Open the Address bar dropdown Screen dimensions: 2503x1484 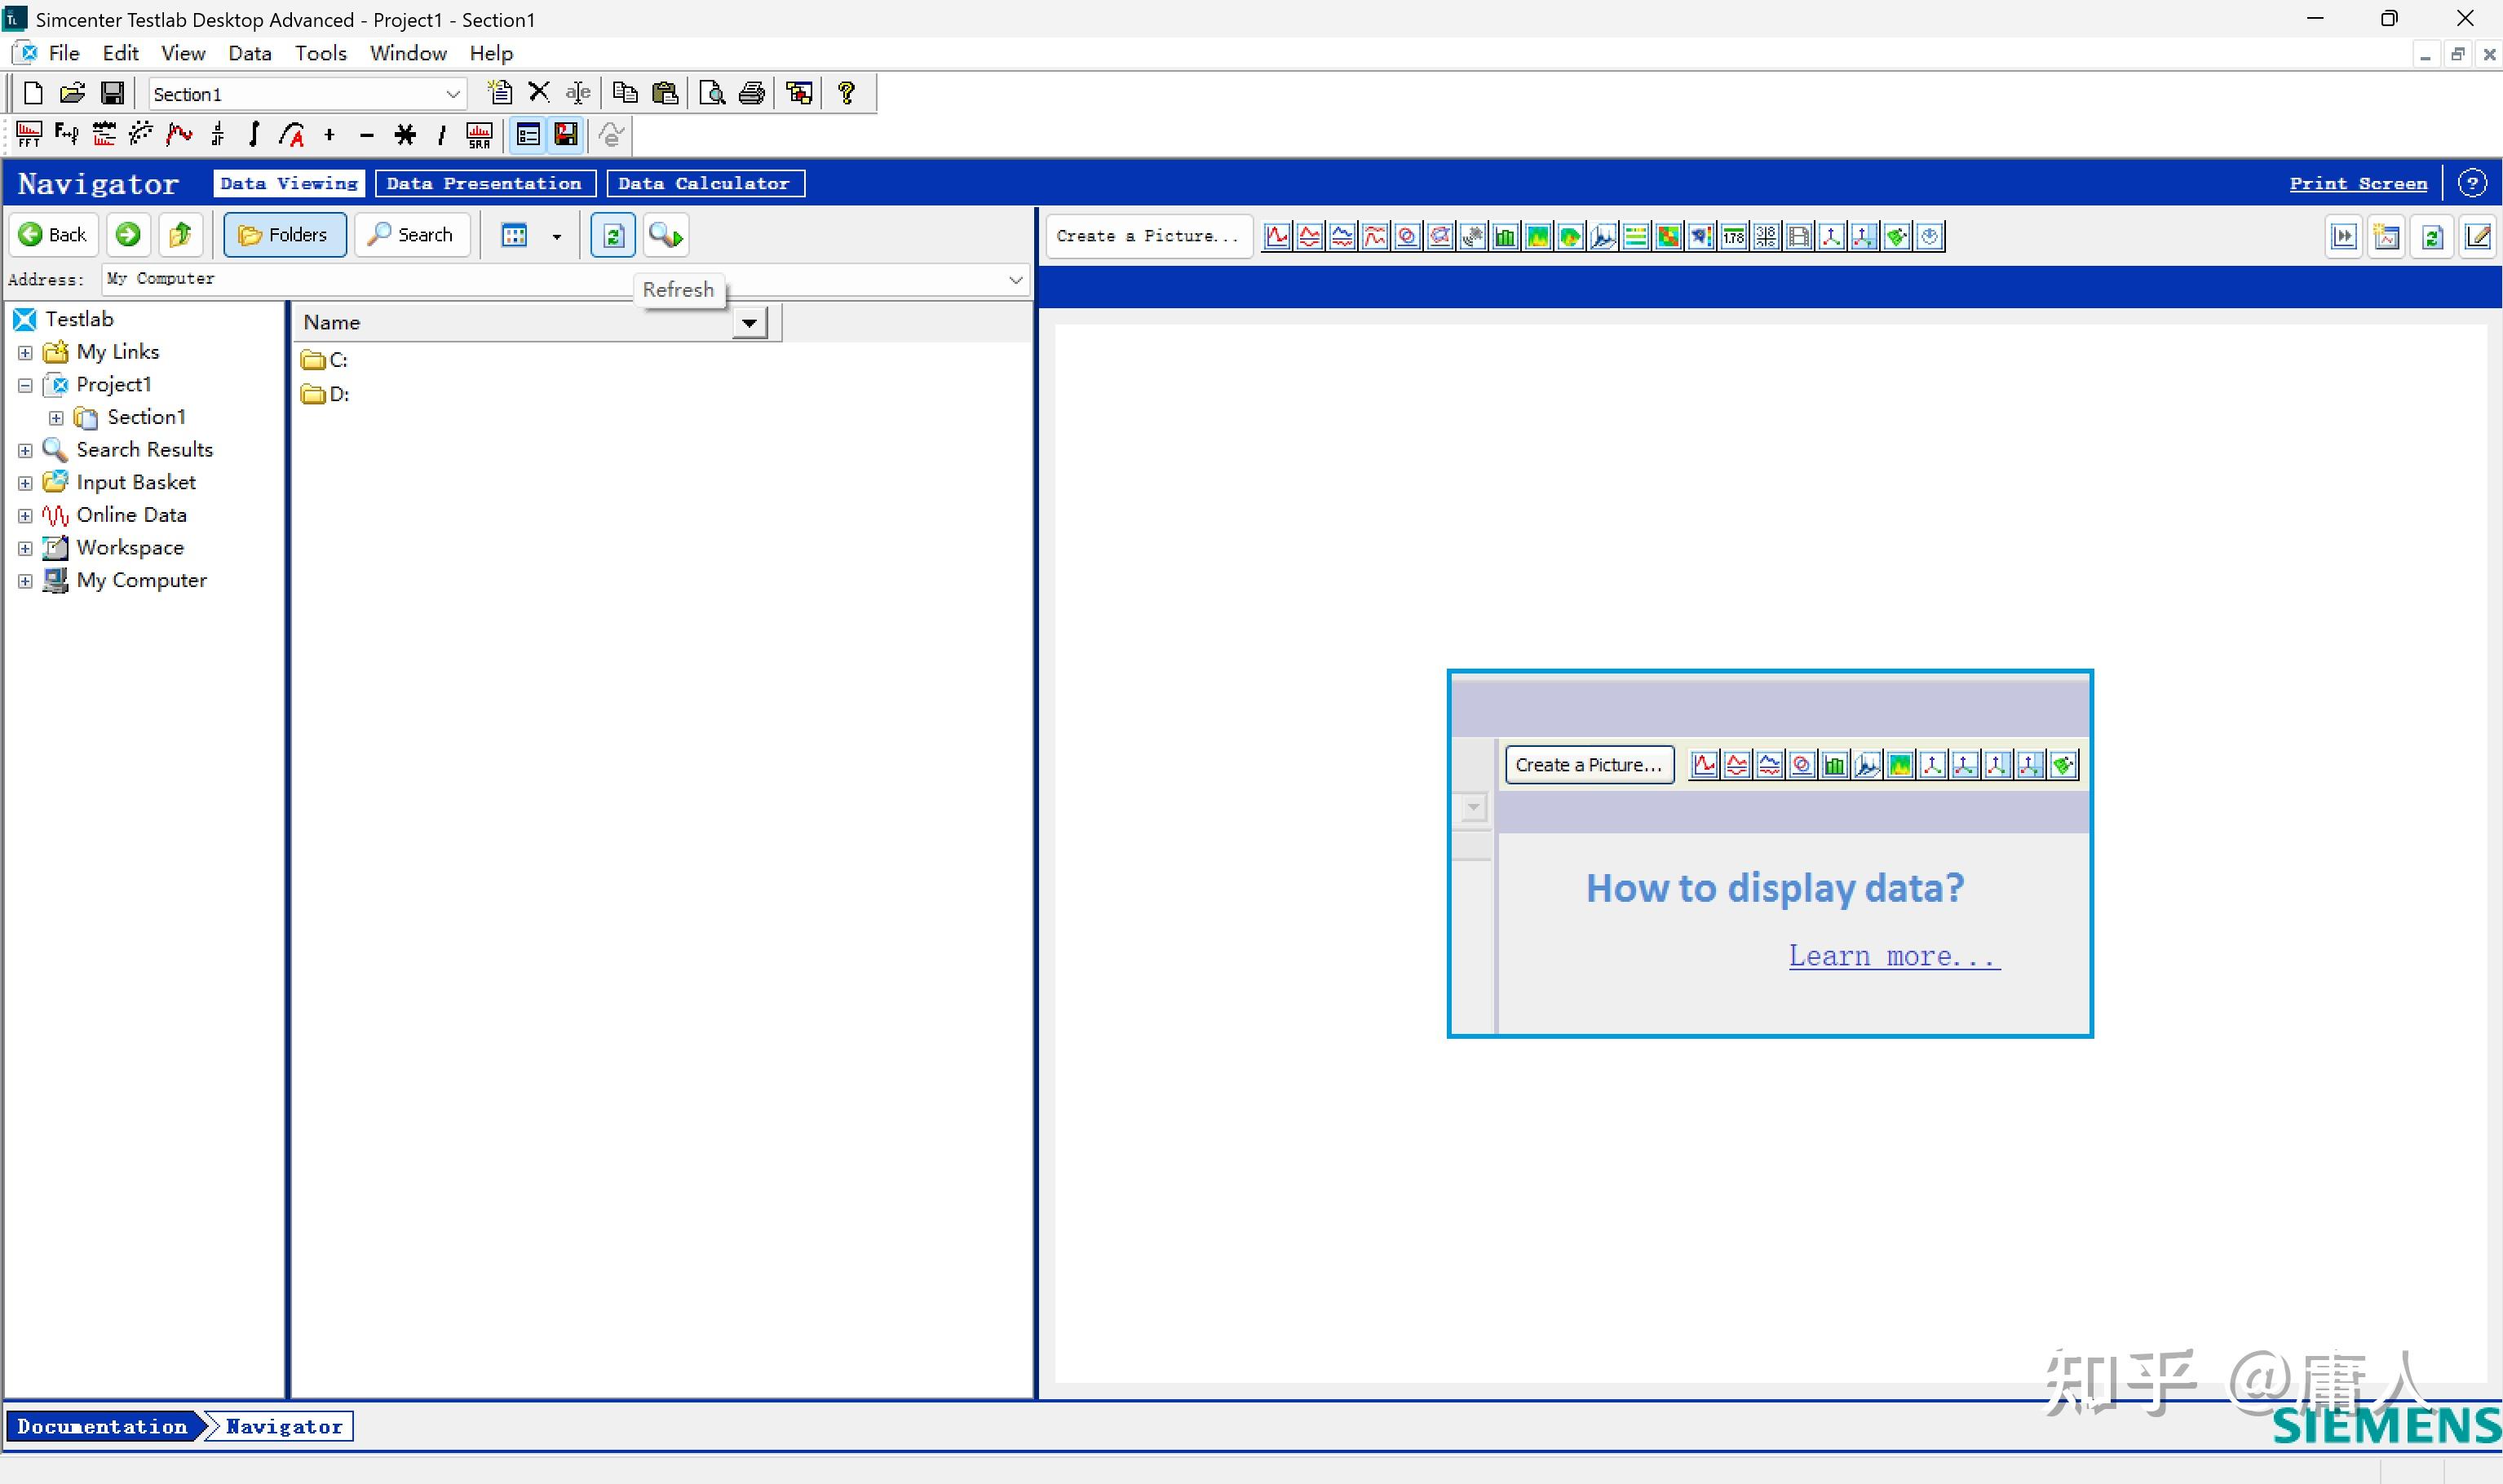coord(1015,279)
